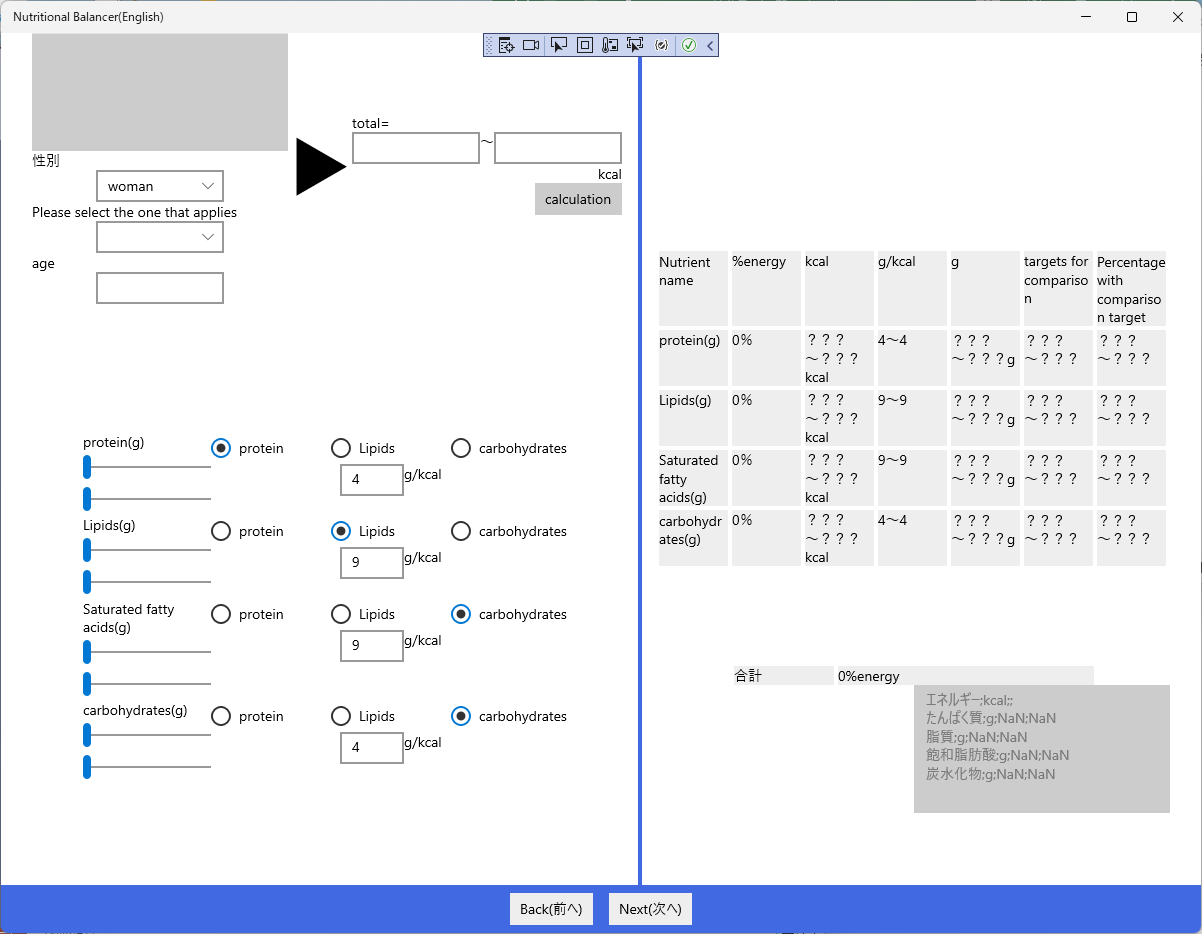The width and height of the screenshot is (1202, 934).
Task: Select carbohydrates radio in carbohydrates(g) row
Action: coord(461,716)
